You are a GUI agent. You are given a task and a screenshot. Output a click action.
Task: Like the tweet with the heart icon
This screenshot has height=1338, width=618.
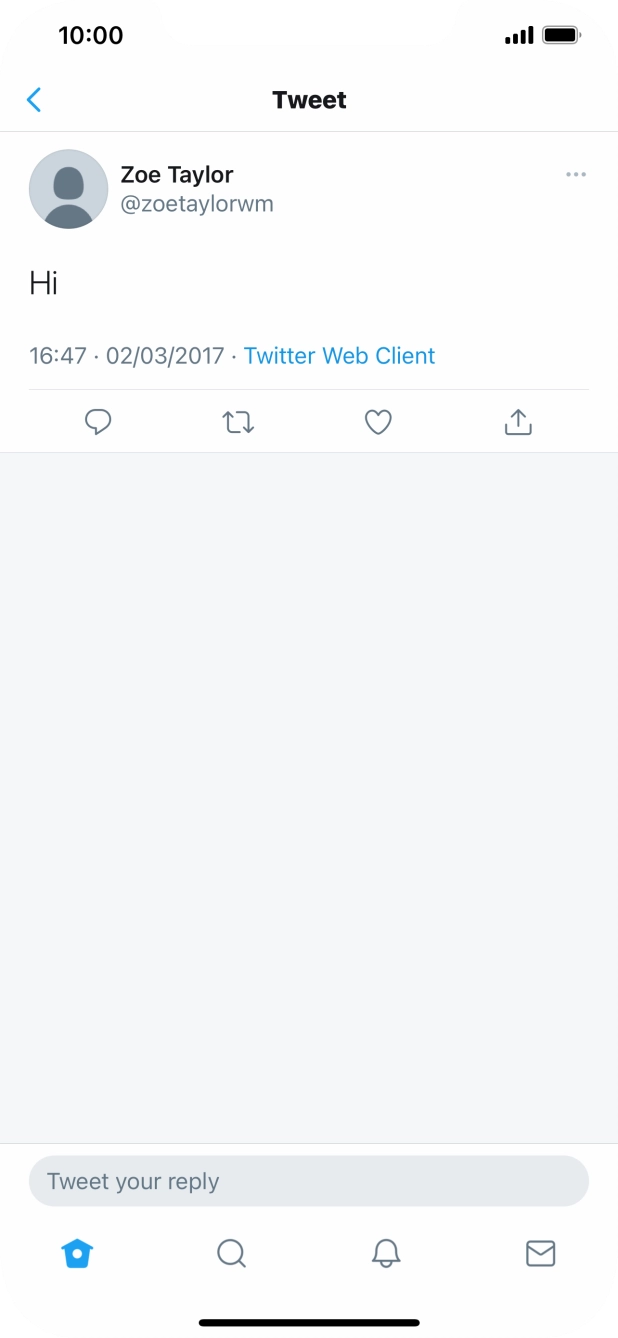click(x=378, y=422)
